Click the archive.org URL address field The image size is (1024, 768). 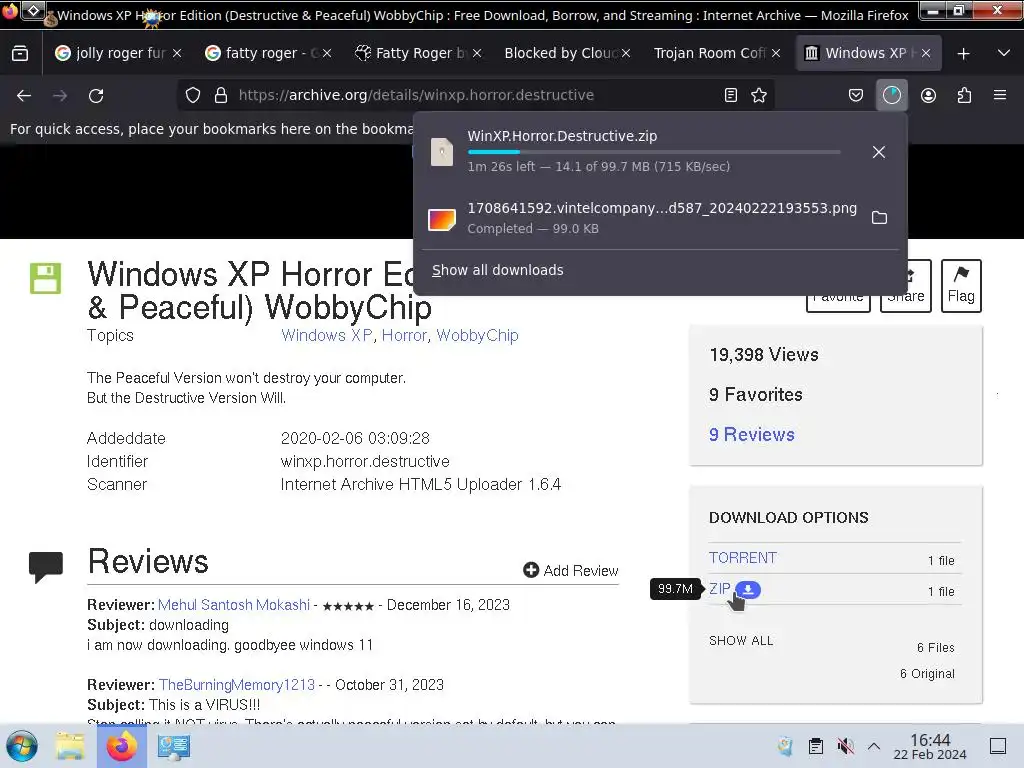(x=475, y=95)
